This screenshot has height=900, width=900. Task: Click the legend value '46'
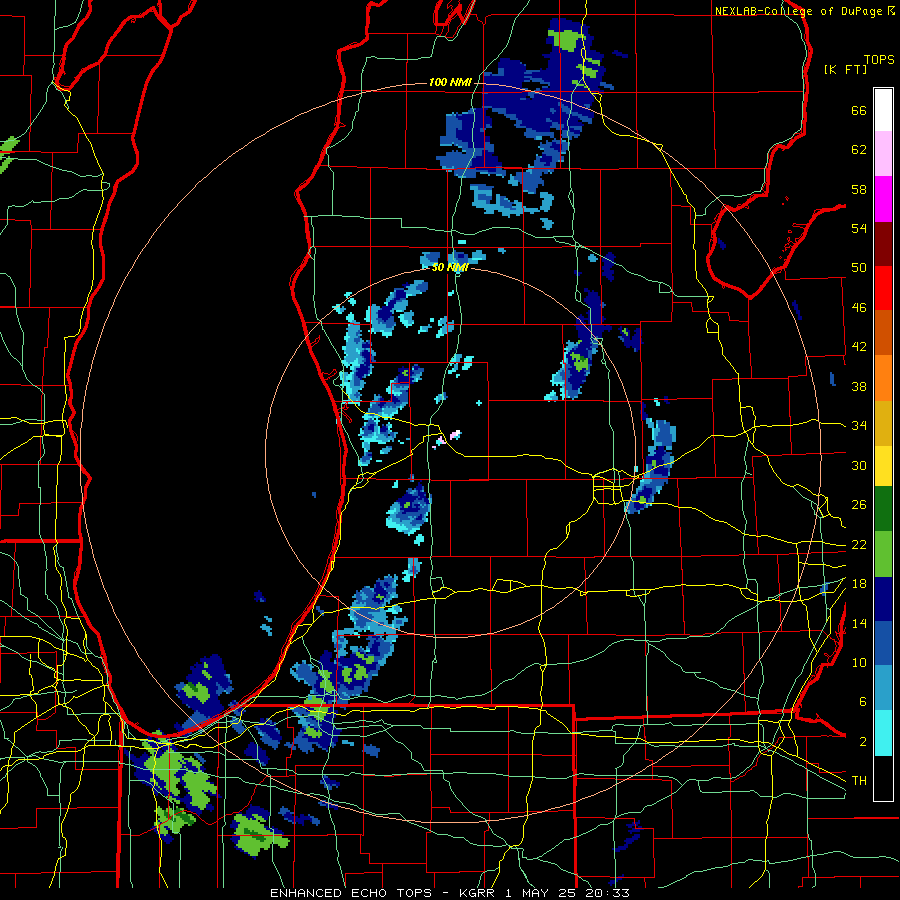pos(859,308)
